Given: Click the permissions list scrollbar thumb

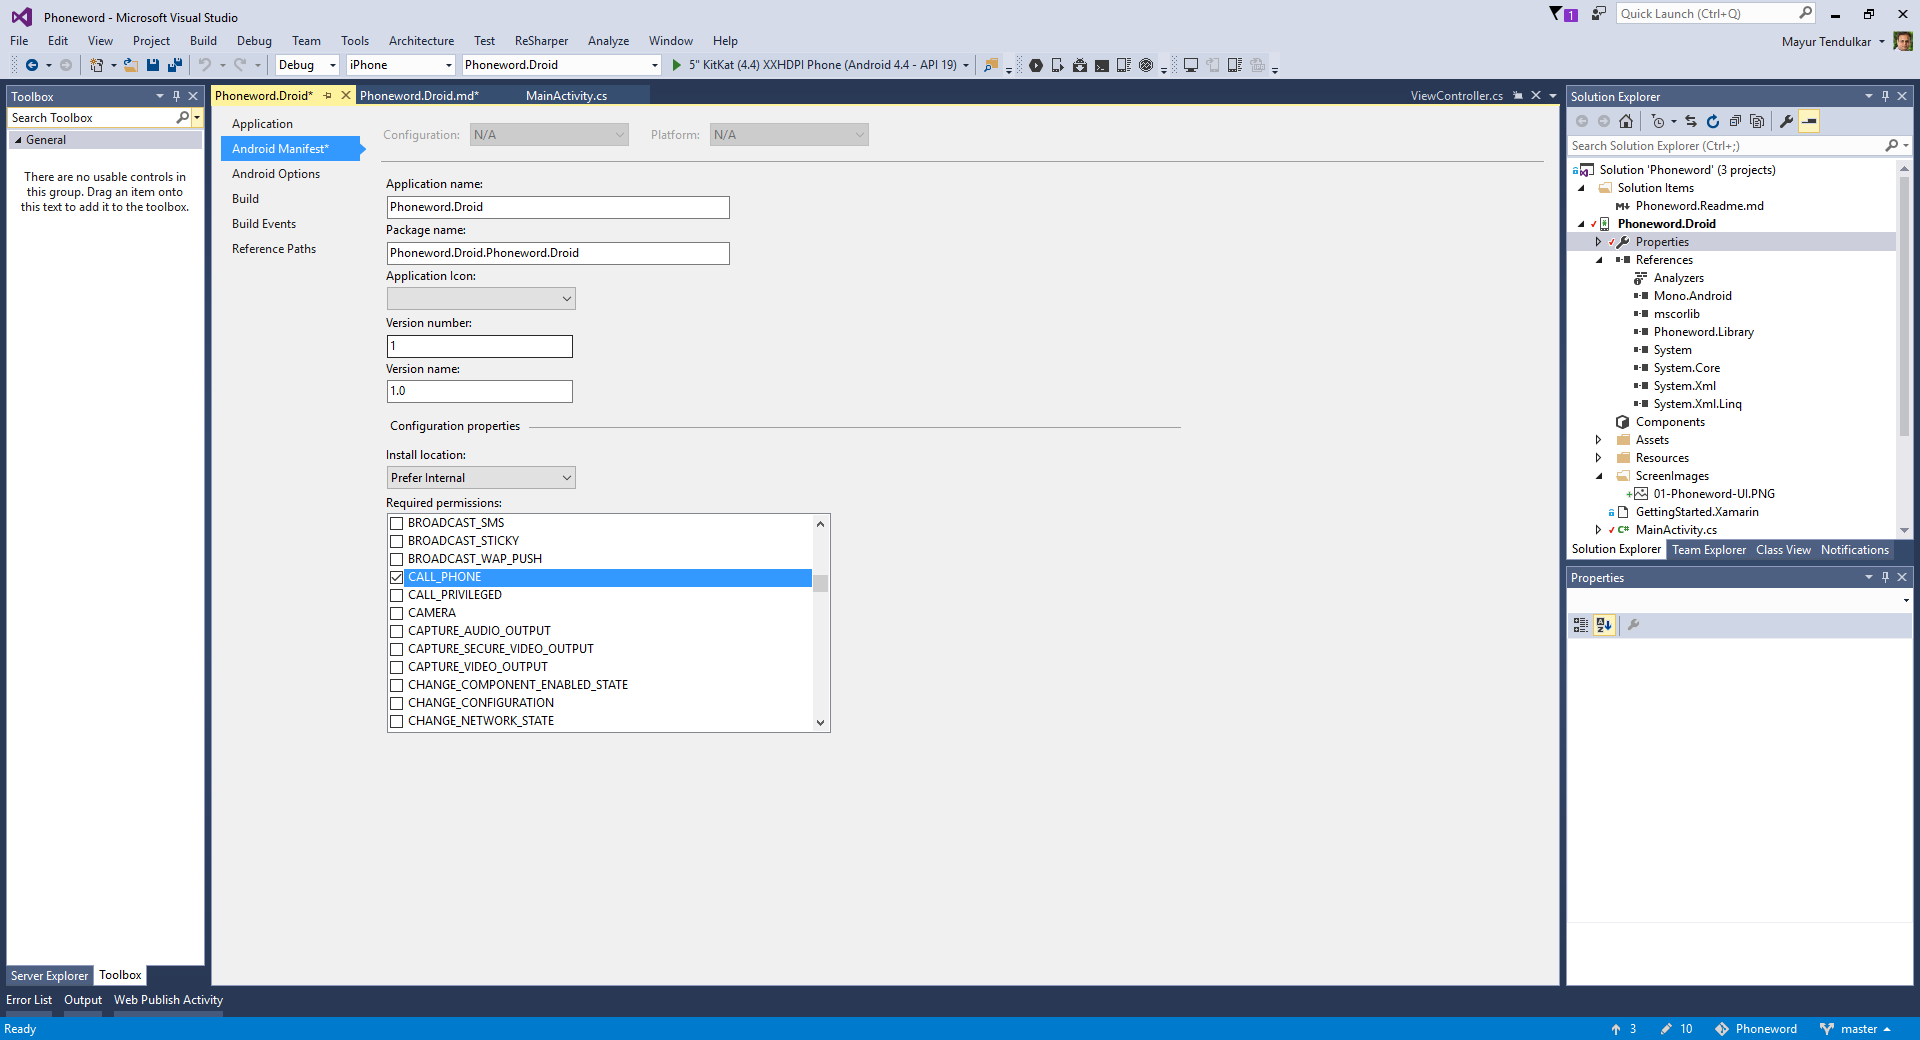Looking at the screenshot, I should point(821,583).
